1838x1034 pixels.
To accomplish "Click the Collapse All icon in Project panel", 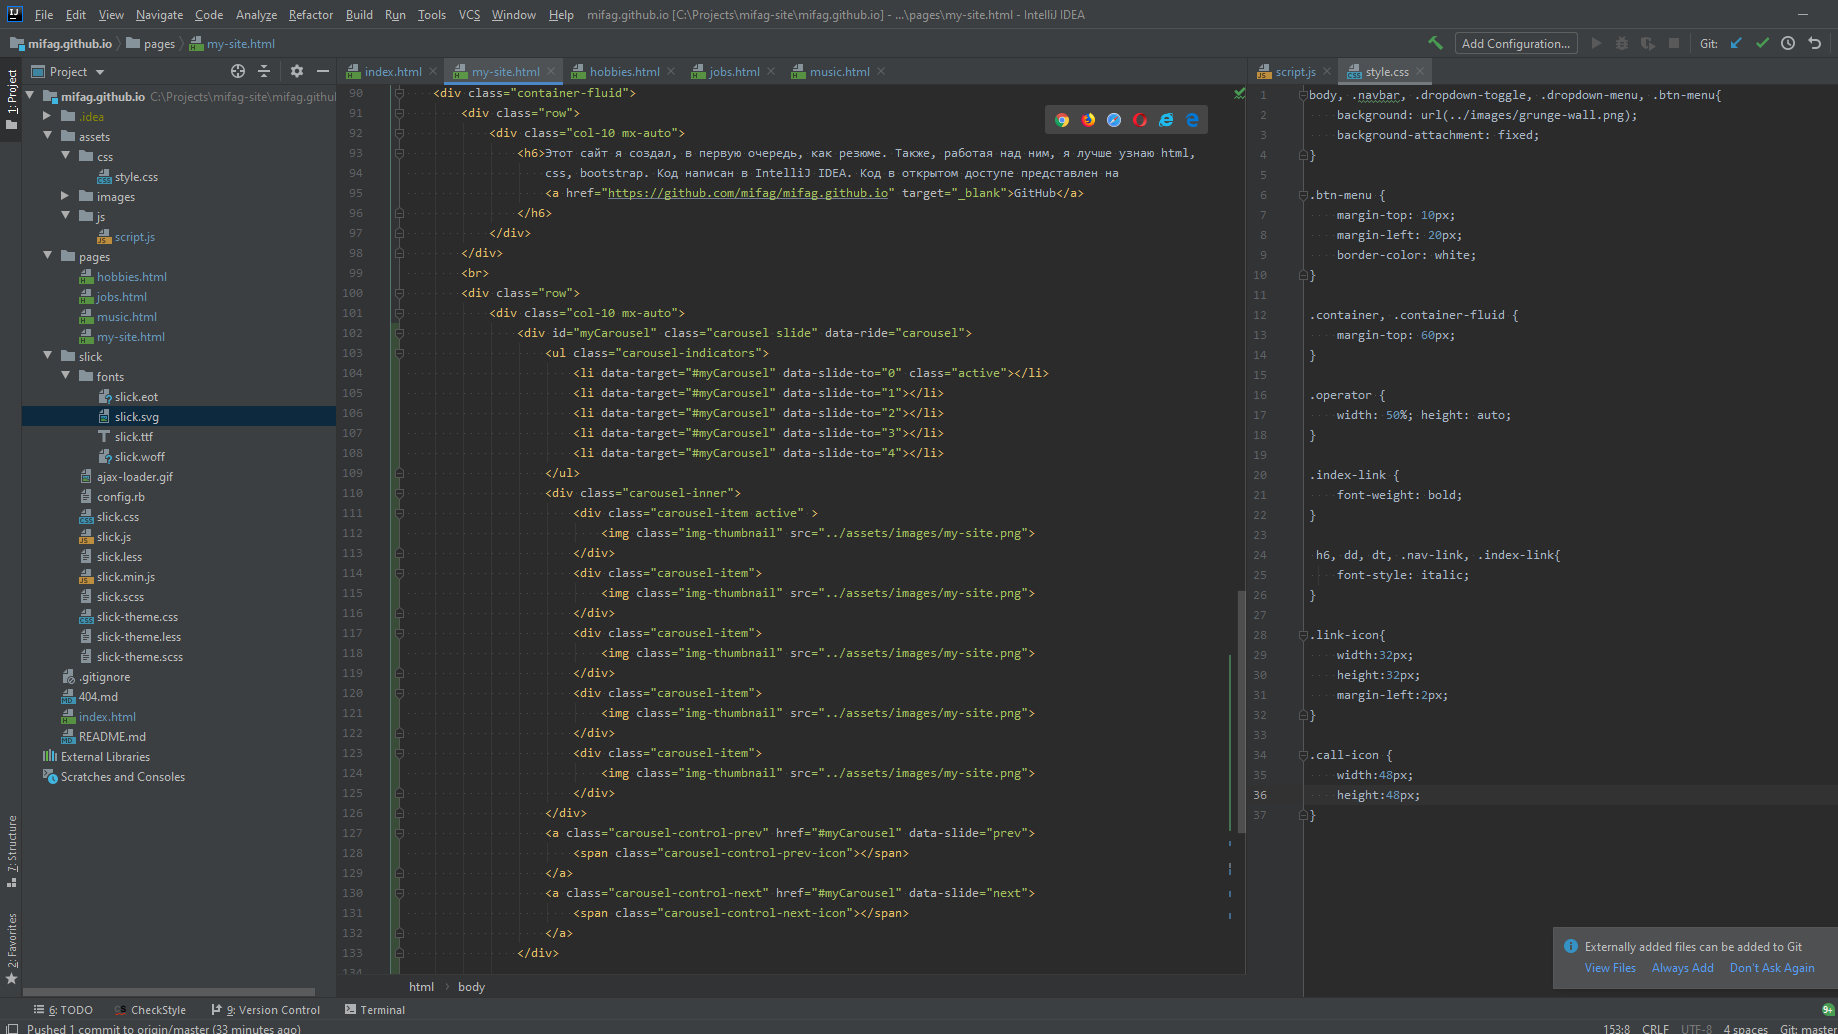I will point(264,71).
